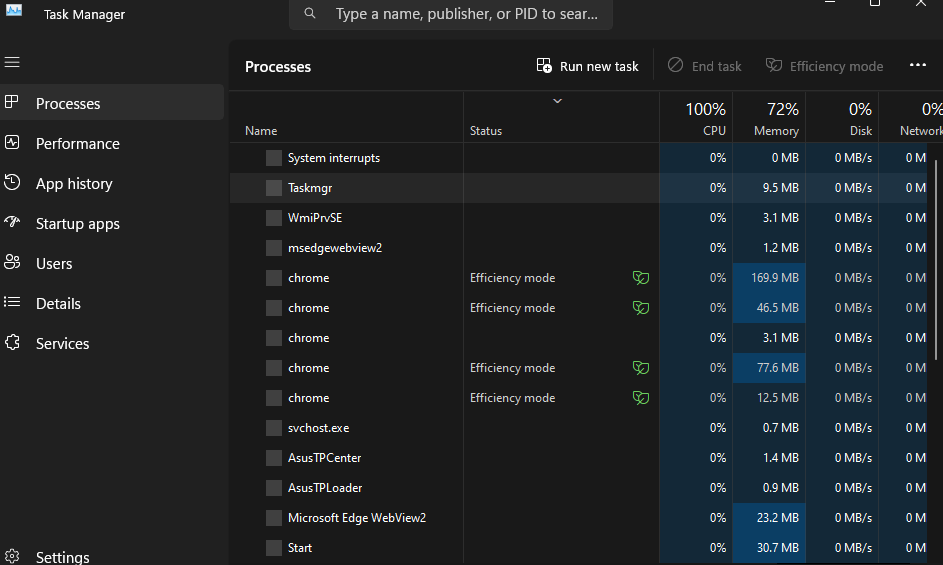Click the Processes sidebar icon
The width and height of the screenshot is (943, 565).
click(11, 102)
